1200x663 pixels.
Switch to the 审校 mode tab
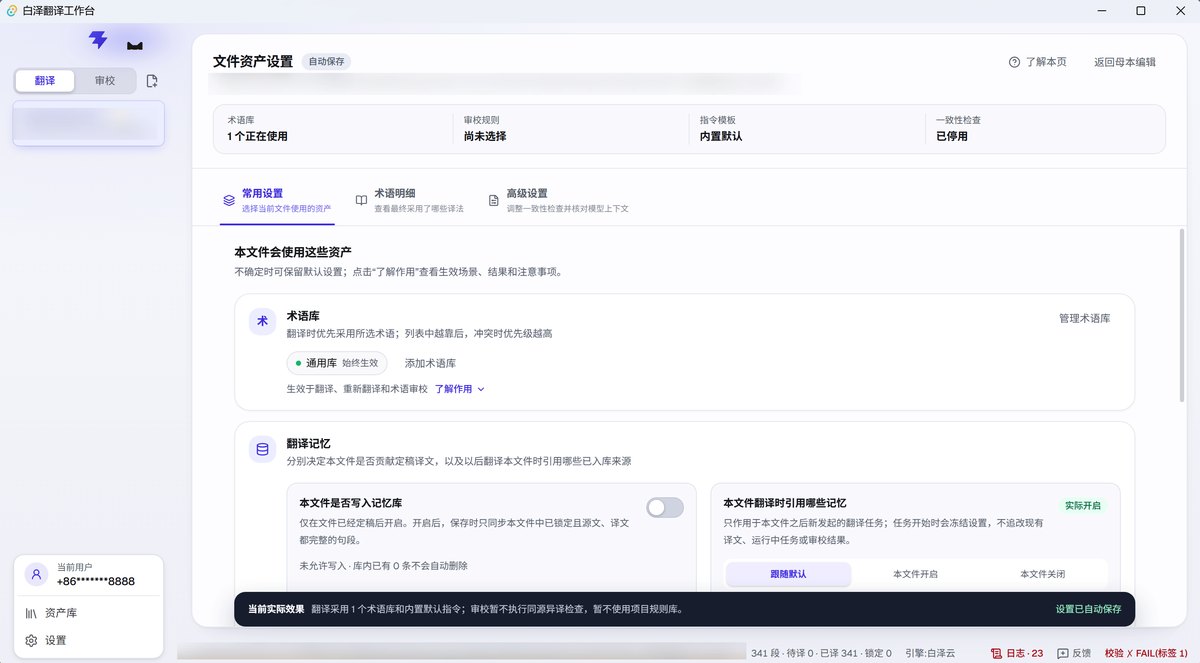point(105,81)
